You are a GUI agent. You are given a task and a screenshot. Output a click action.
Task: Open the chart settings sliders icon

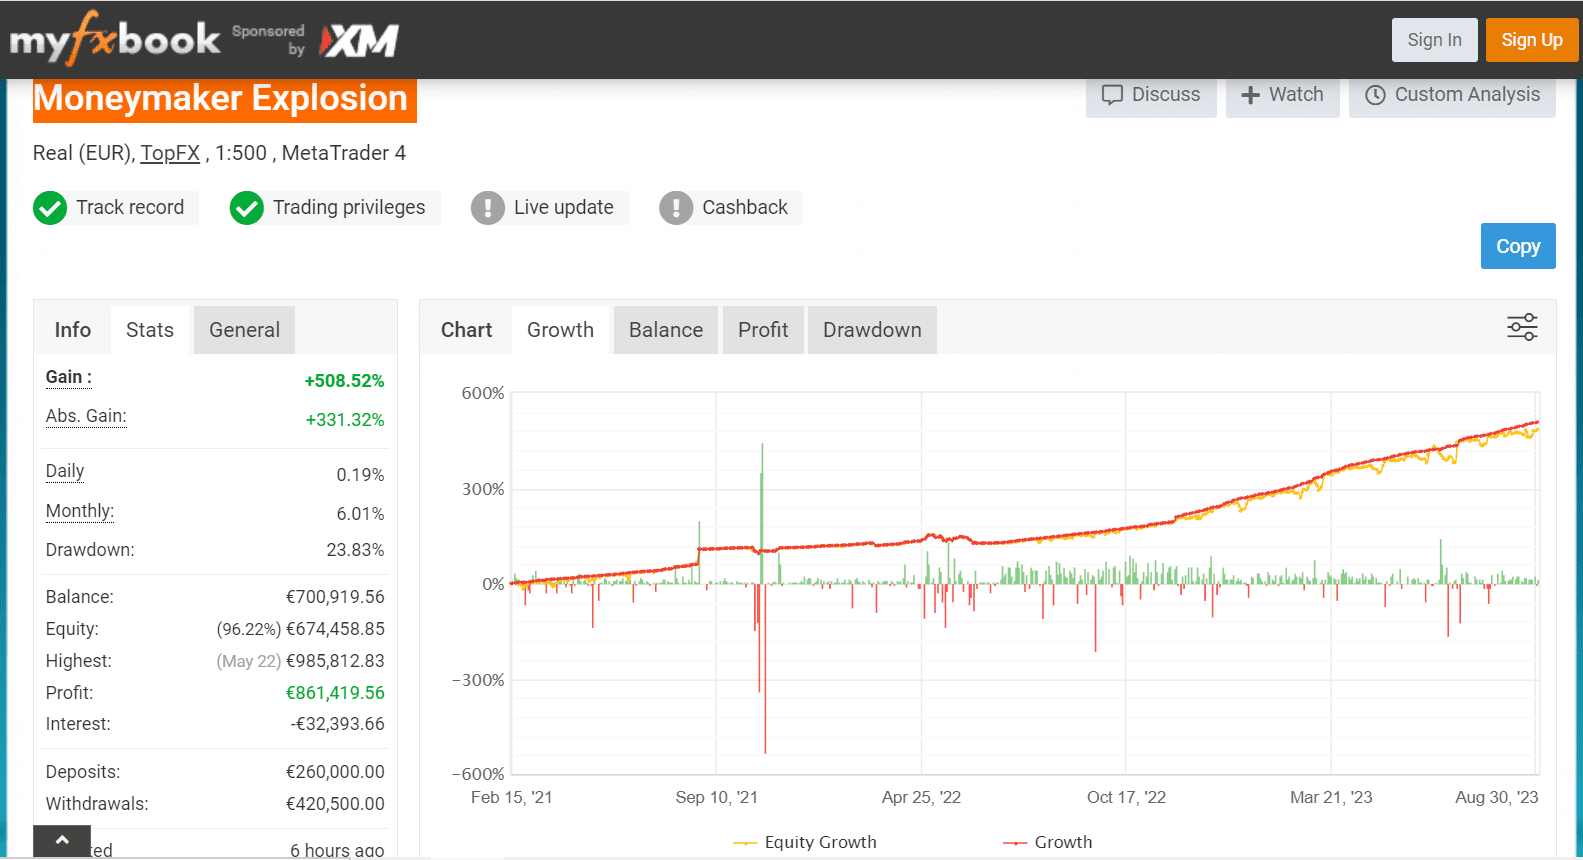click(x=1522, y=327)
